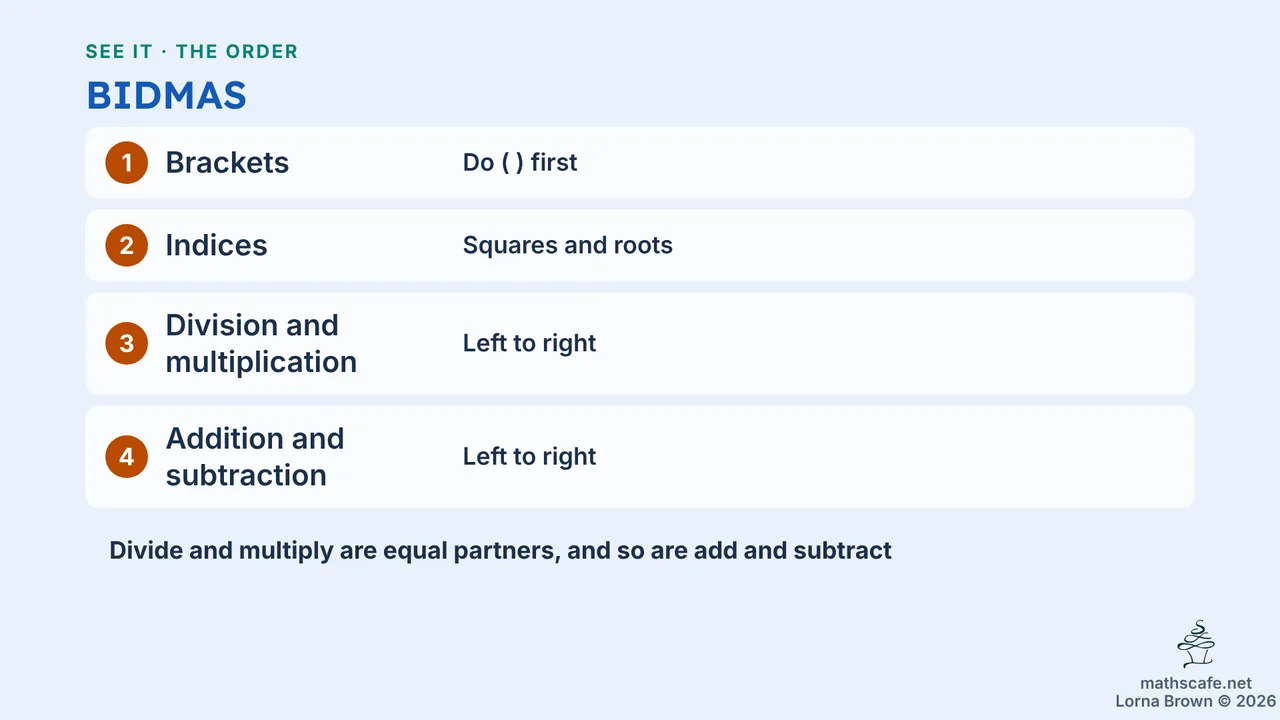Click 'Left to right' in the division row
The width and height of the screenshot is (1280, 720).
click(x=529, y=343)
